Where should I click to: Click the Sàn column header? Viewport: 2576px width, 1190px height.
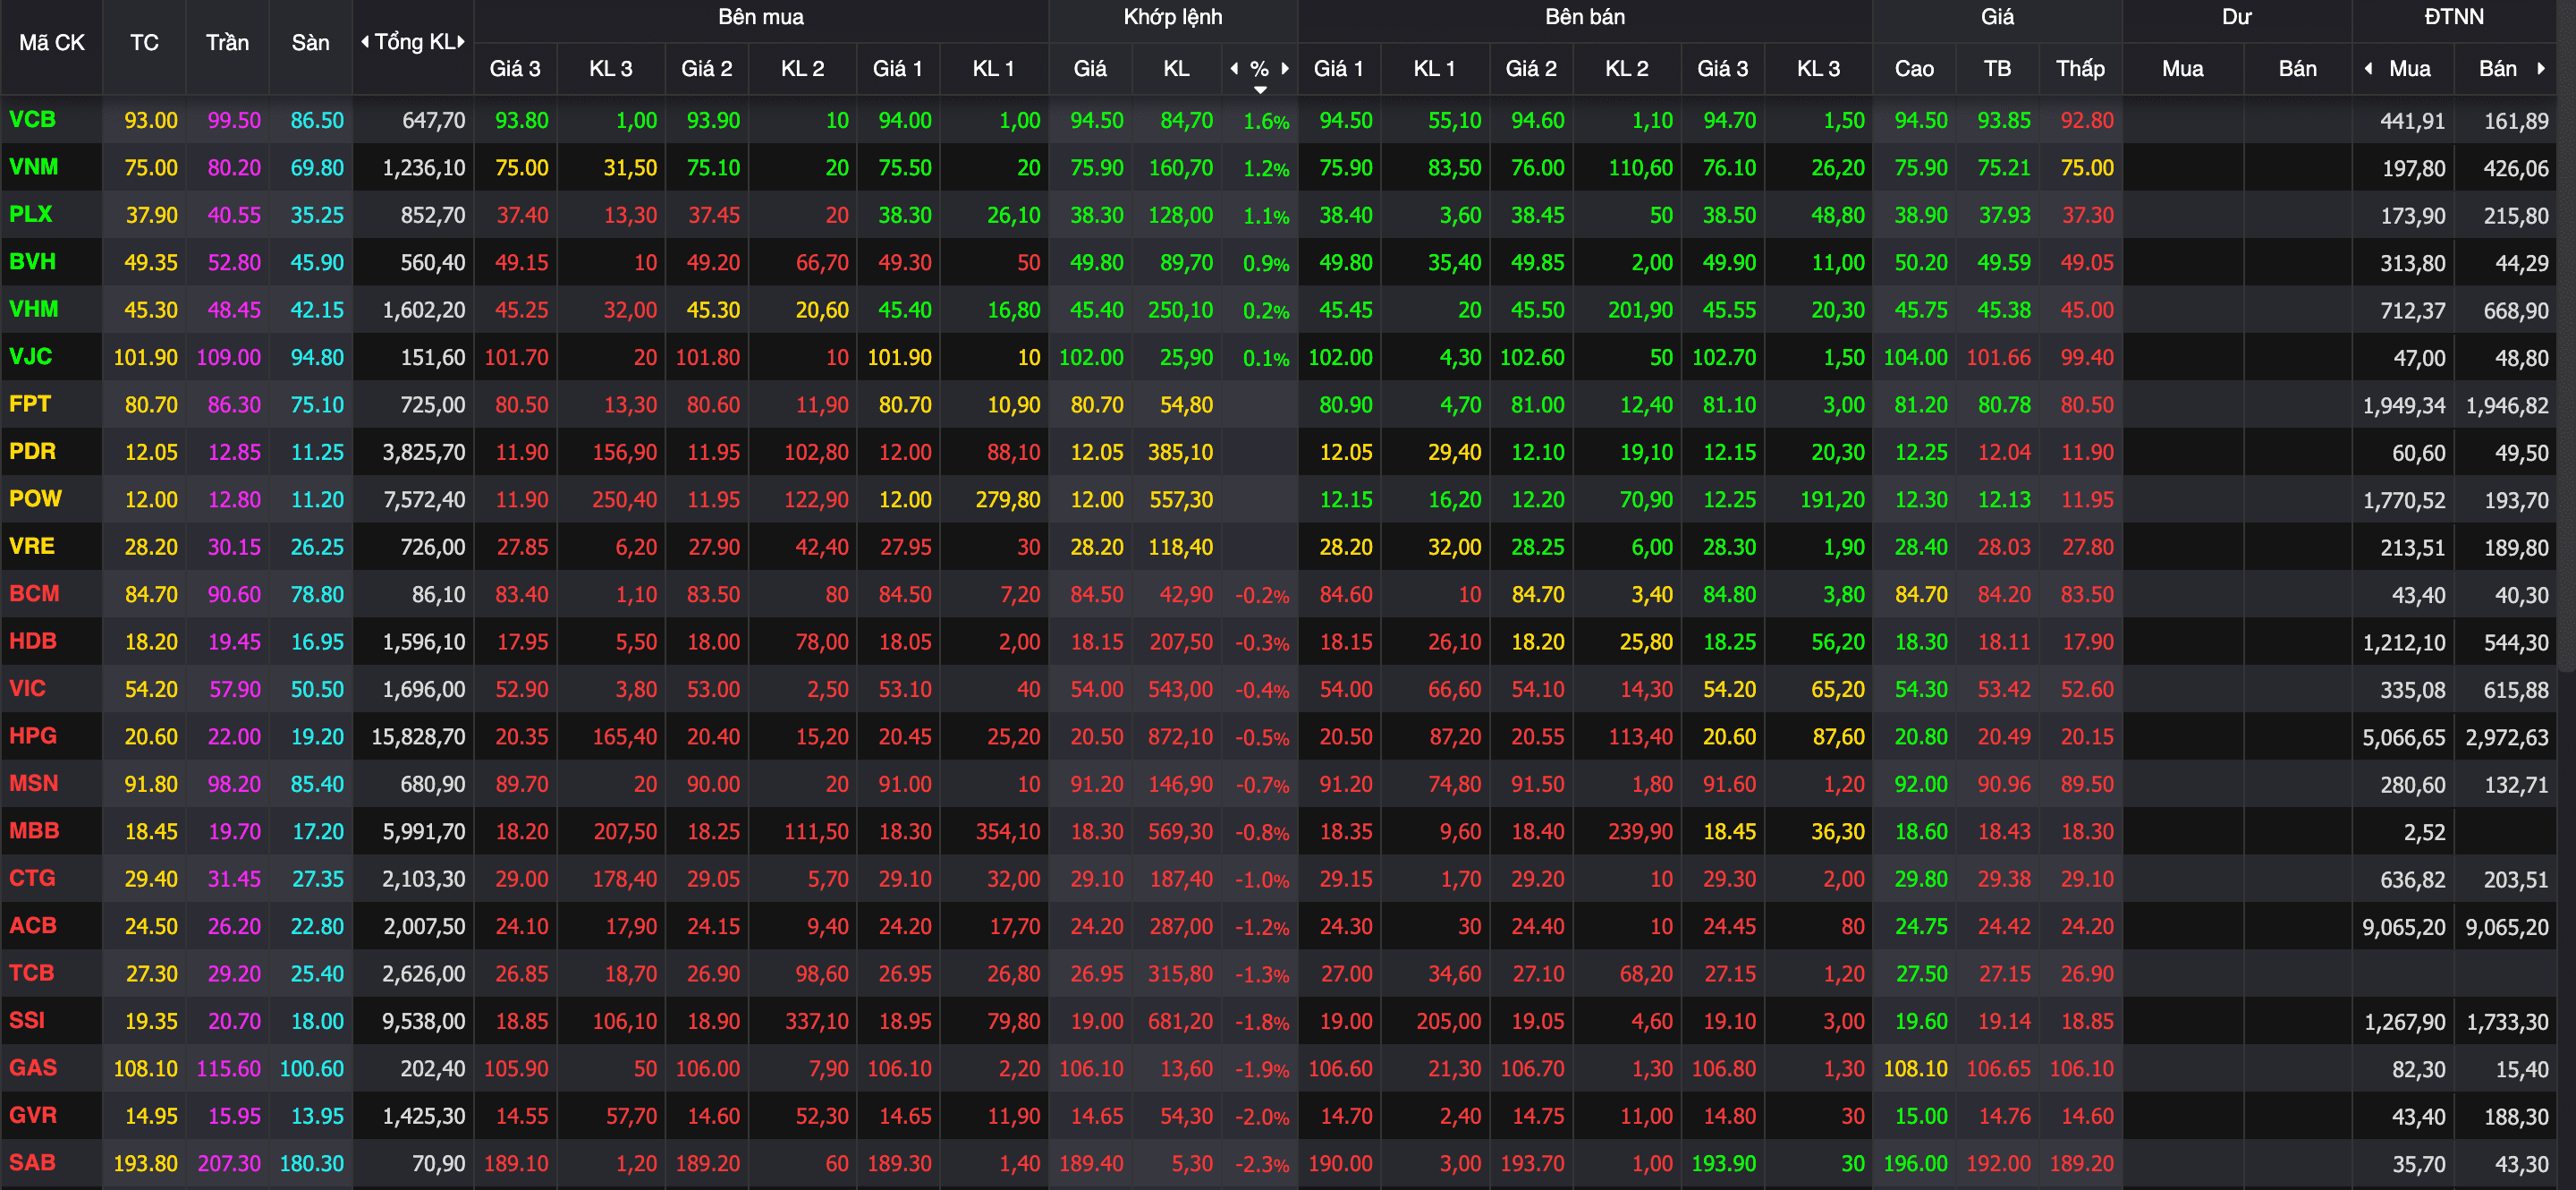[310, 43]
